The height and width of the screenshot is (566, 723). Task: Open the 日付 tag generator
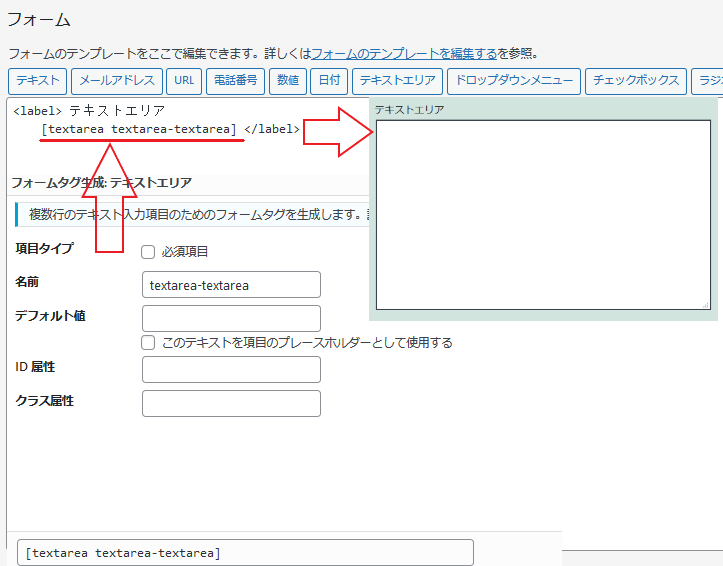(329, 81)
